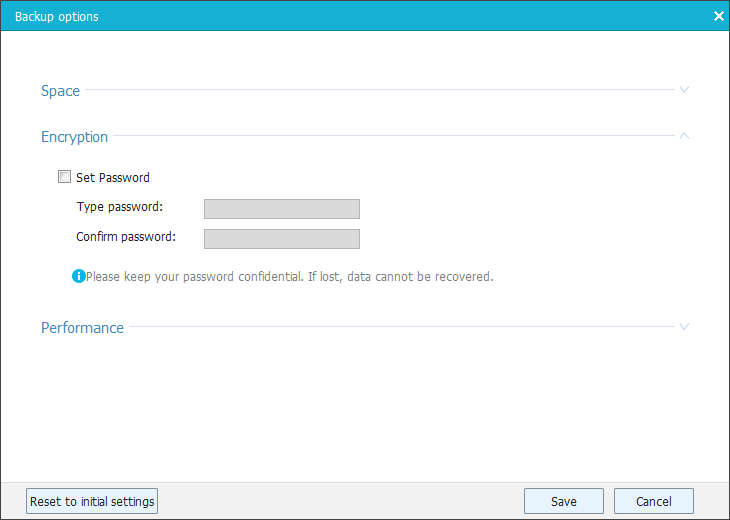Click the password confidentiality notice text
The image size is (730, 520).
click(290, 276)
